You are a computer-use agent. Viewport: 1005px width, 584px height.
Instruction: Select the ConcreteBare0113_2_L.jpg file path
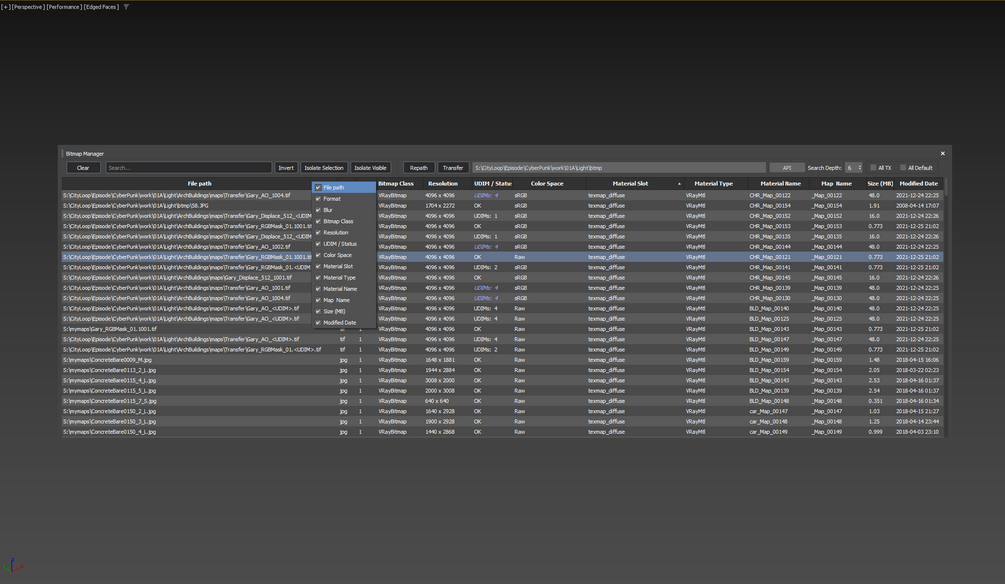point(109,371)
